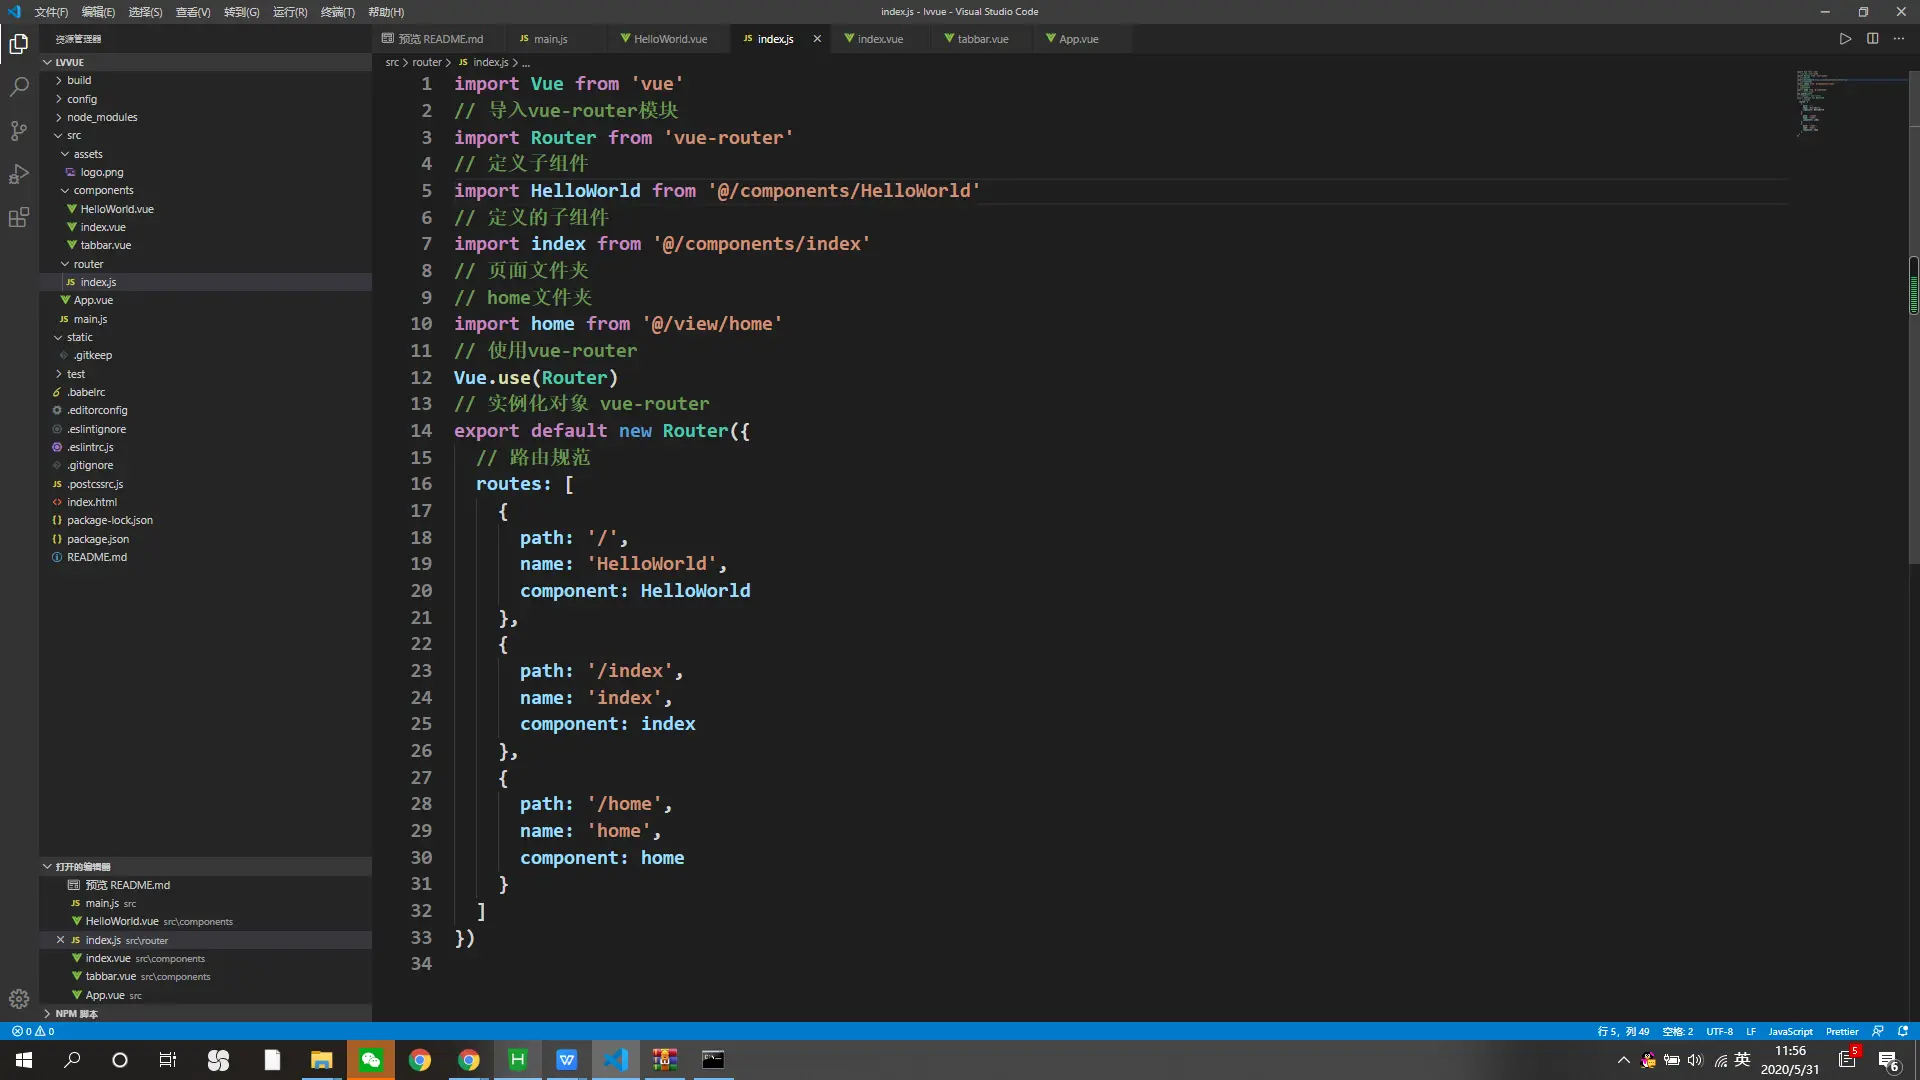Open the Search view in activity bar
1920x1080 pixels.
point(19,87)
